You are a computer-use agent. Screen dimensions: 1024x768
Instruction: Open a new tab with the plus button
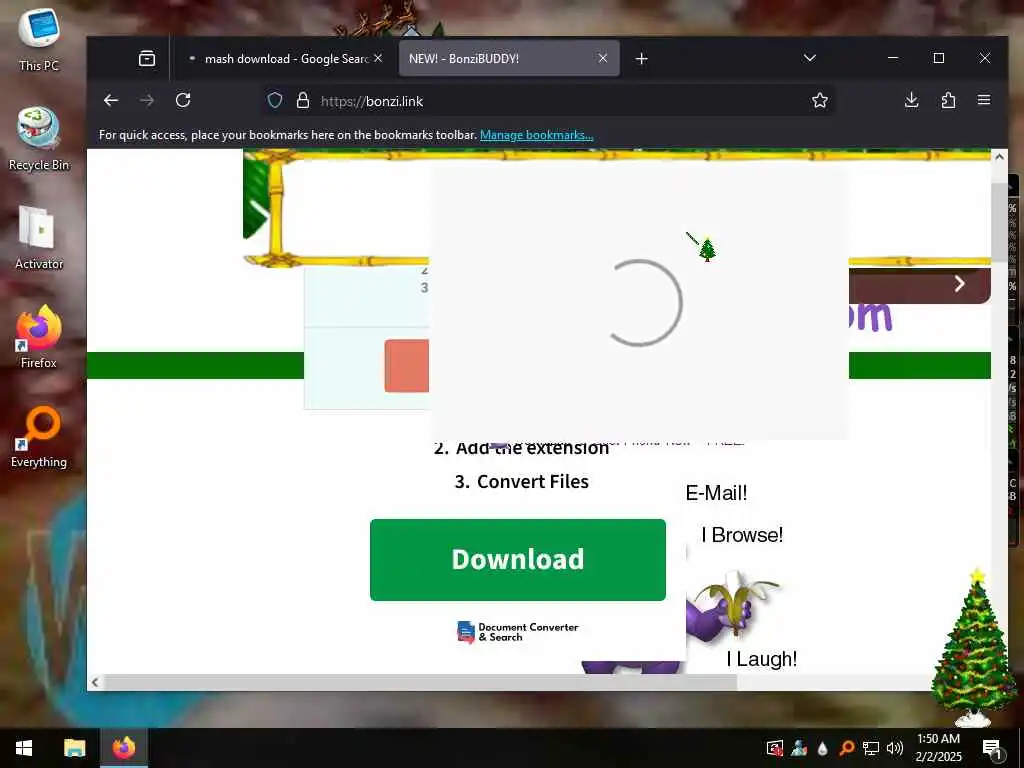(x=641, y=59)
